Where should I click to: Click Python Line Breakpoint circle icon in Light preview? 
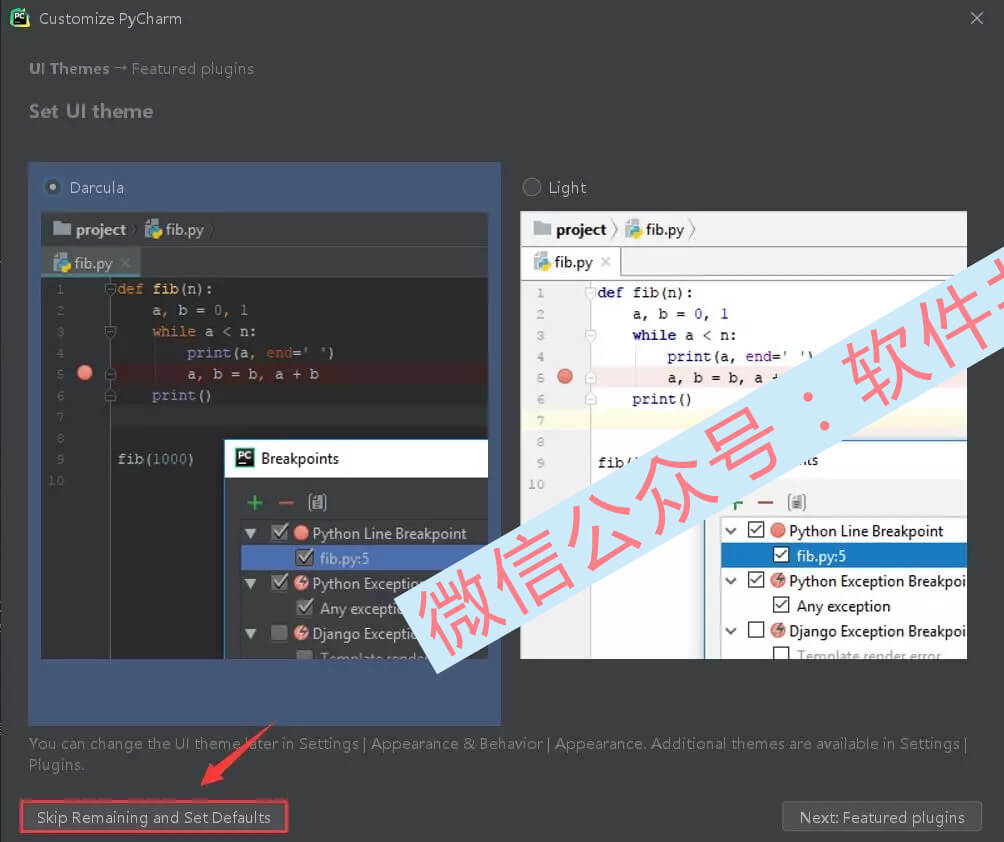[x=778, y=530]
